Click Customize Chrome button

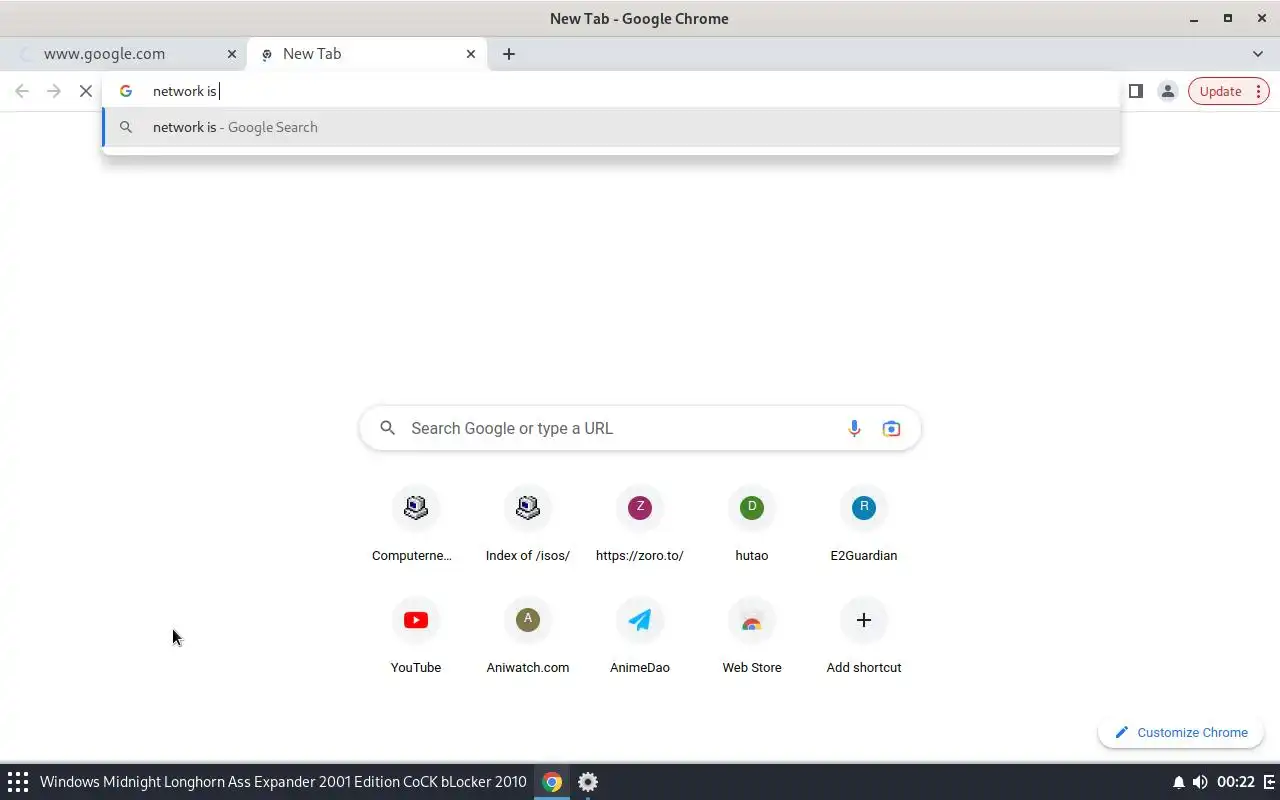tap(1181, 732)
